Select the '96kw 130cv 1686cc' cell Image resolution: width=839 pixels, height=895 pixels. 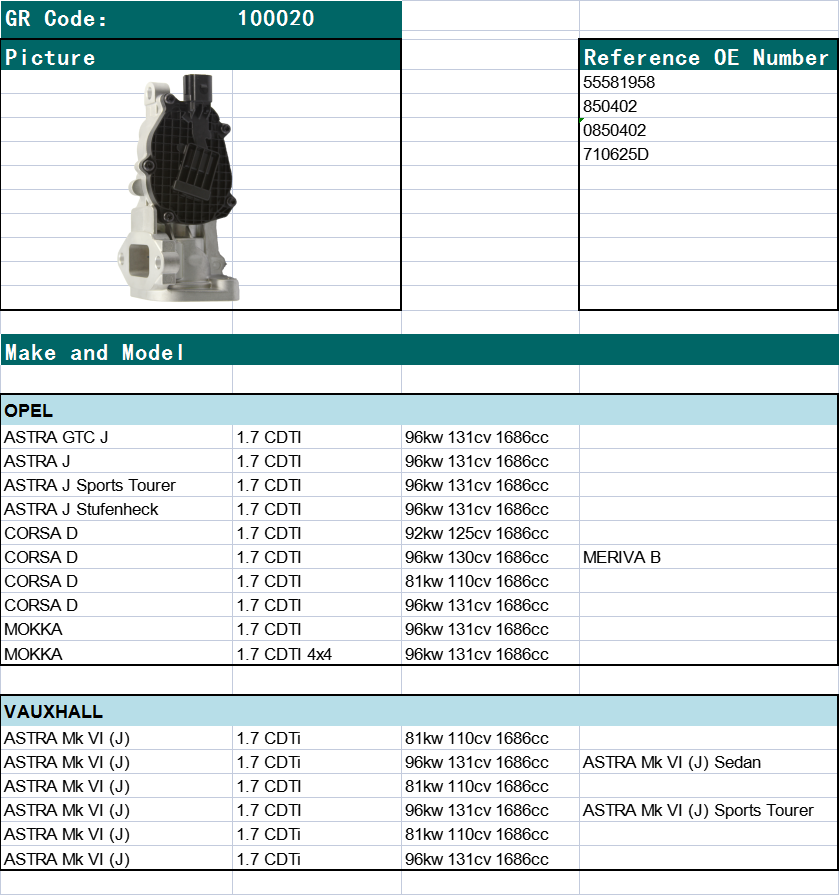coord(490,557)
